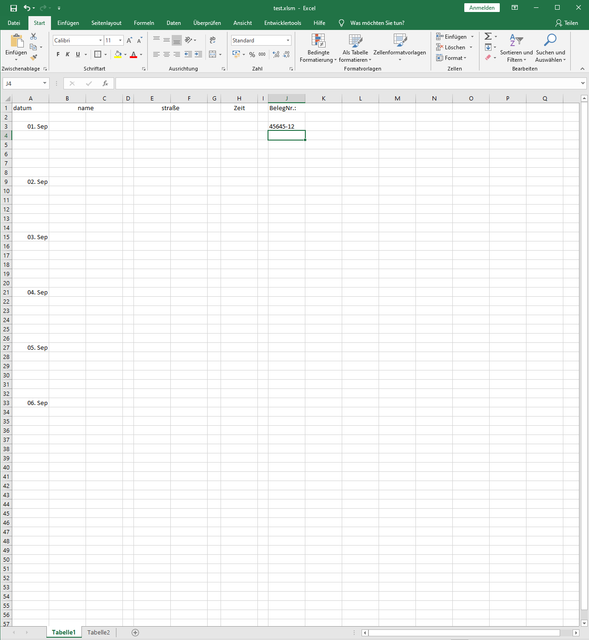Open the text orientation tool
Image resolution: width=589 pixels, height=640 pixels.
click(188, 40)
